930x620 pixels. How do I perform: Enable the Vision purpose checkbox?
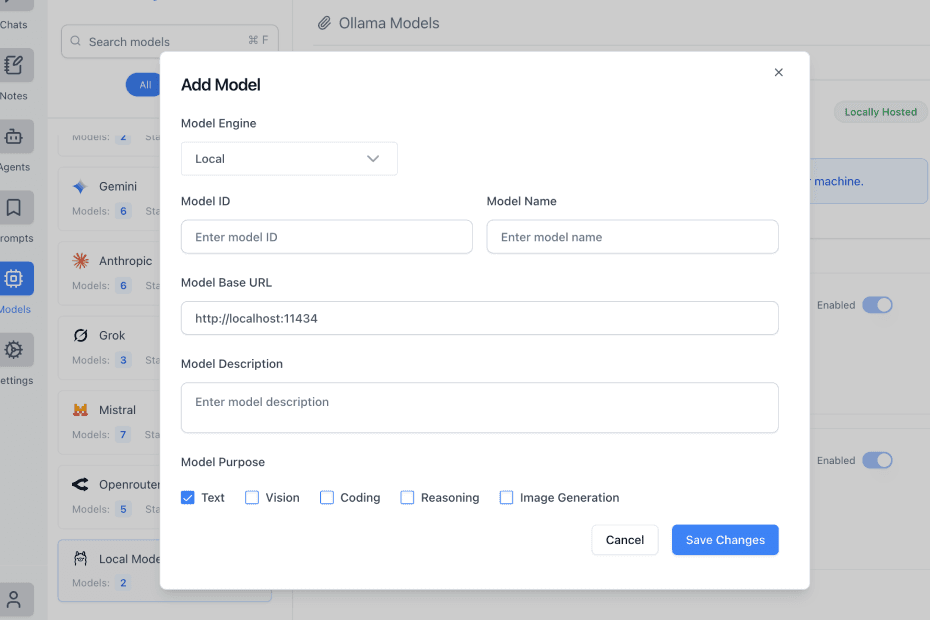[x=252, y=498]
